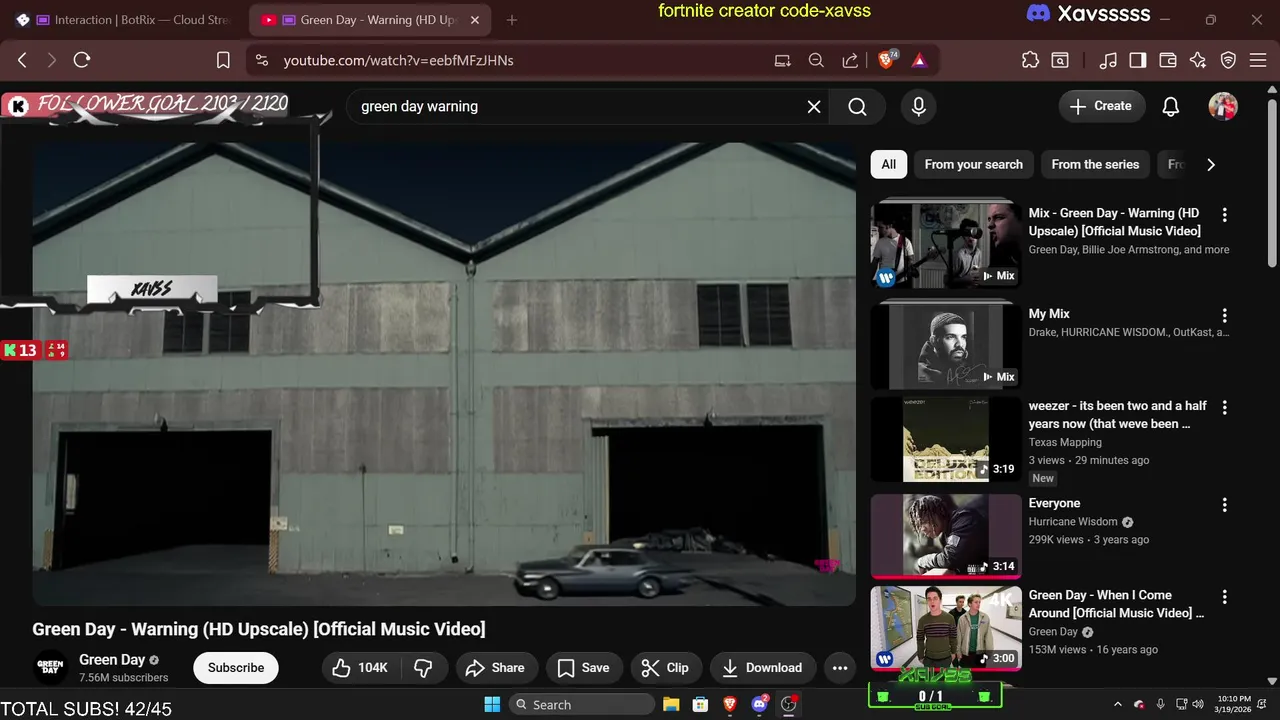1280x720 pixels.
Task: Click the YouTube search magnifier button
Action: (858, 106)
